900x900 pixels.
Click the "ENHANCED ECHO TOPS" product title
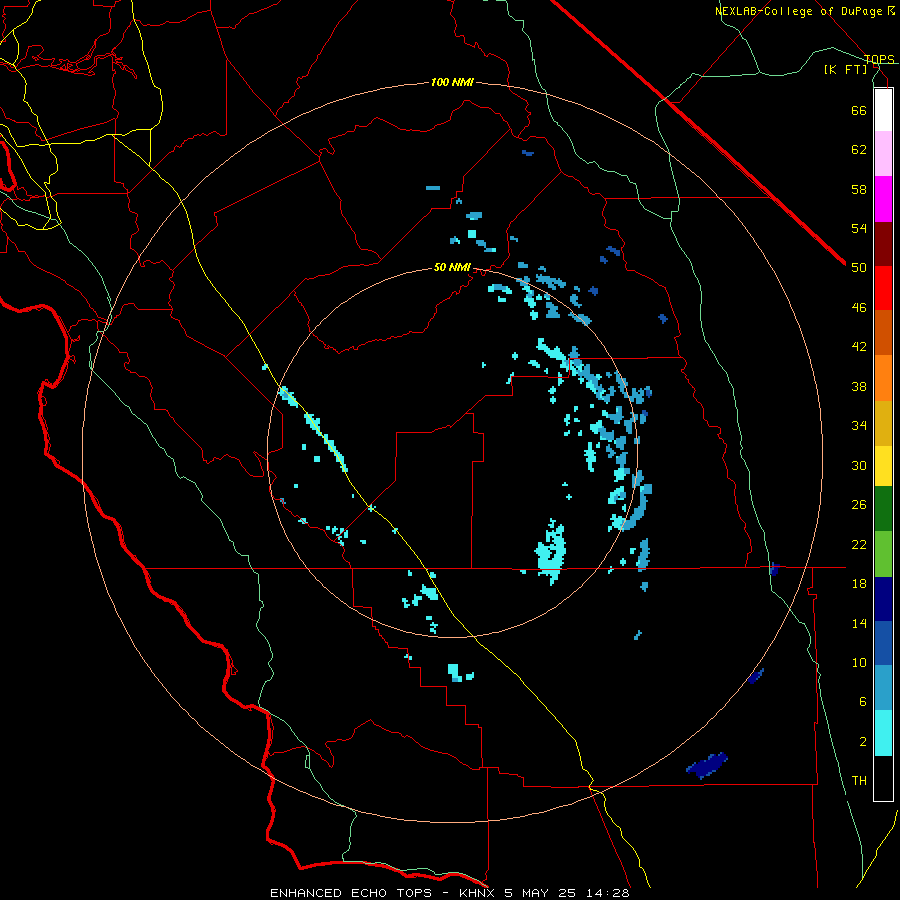[x=351, y=893]
